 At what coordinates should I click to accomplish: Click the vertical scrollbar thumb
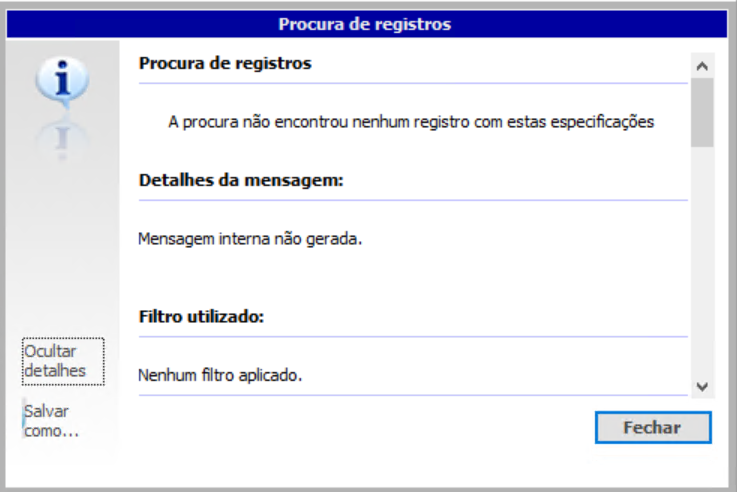(x=702, y=112)
